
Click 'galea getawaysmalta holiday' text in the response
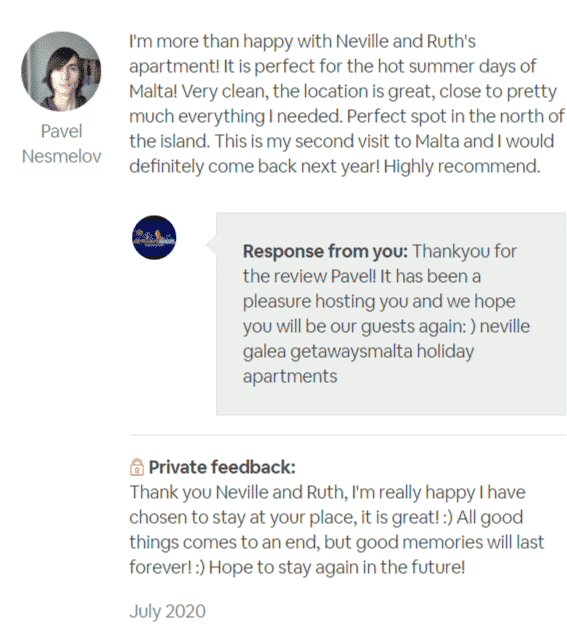(x=359, y=351)
